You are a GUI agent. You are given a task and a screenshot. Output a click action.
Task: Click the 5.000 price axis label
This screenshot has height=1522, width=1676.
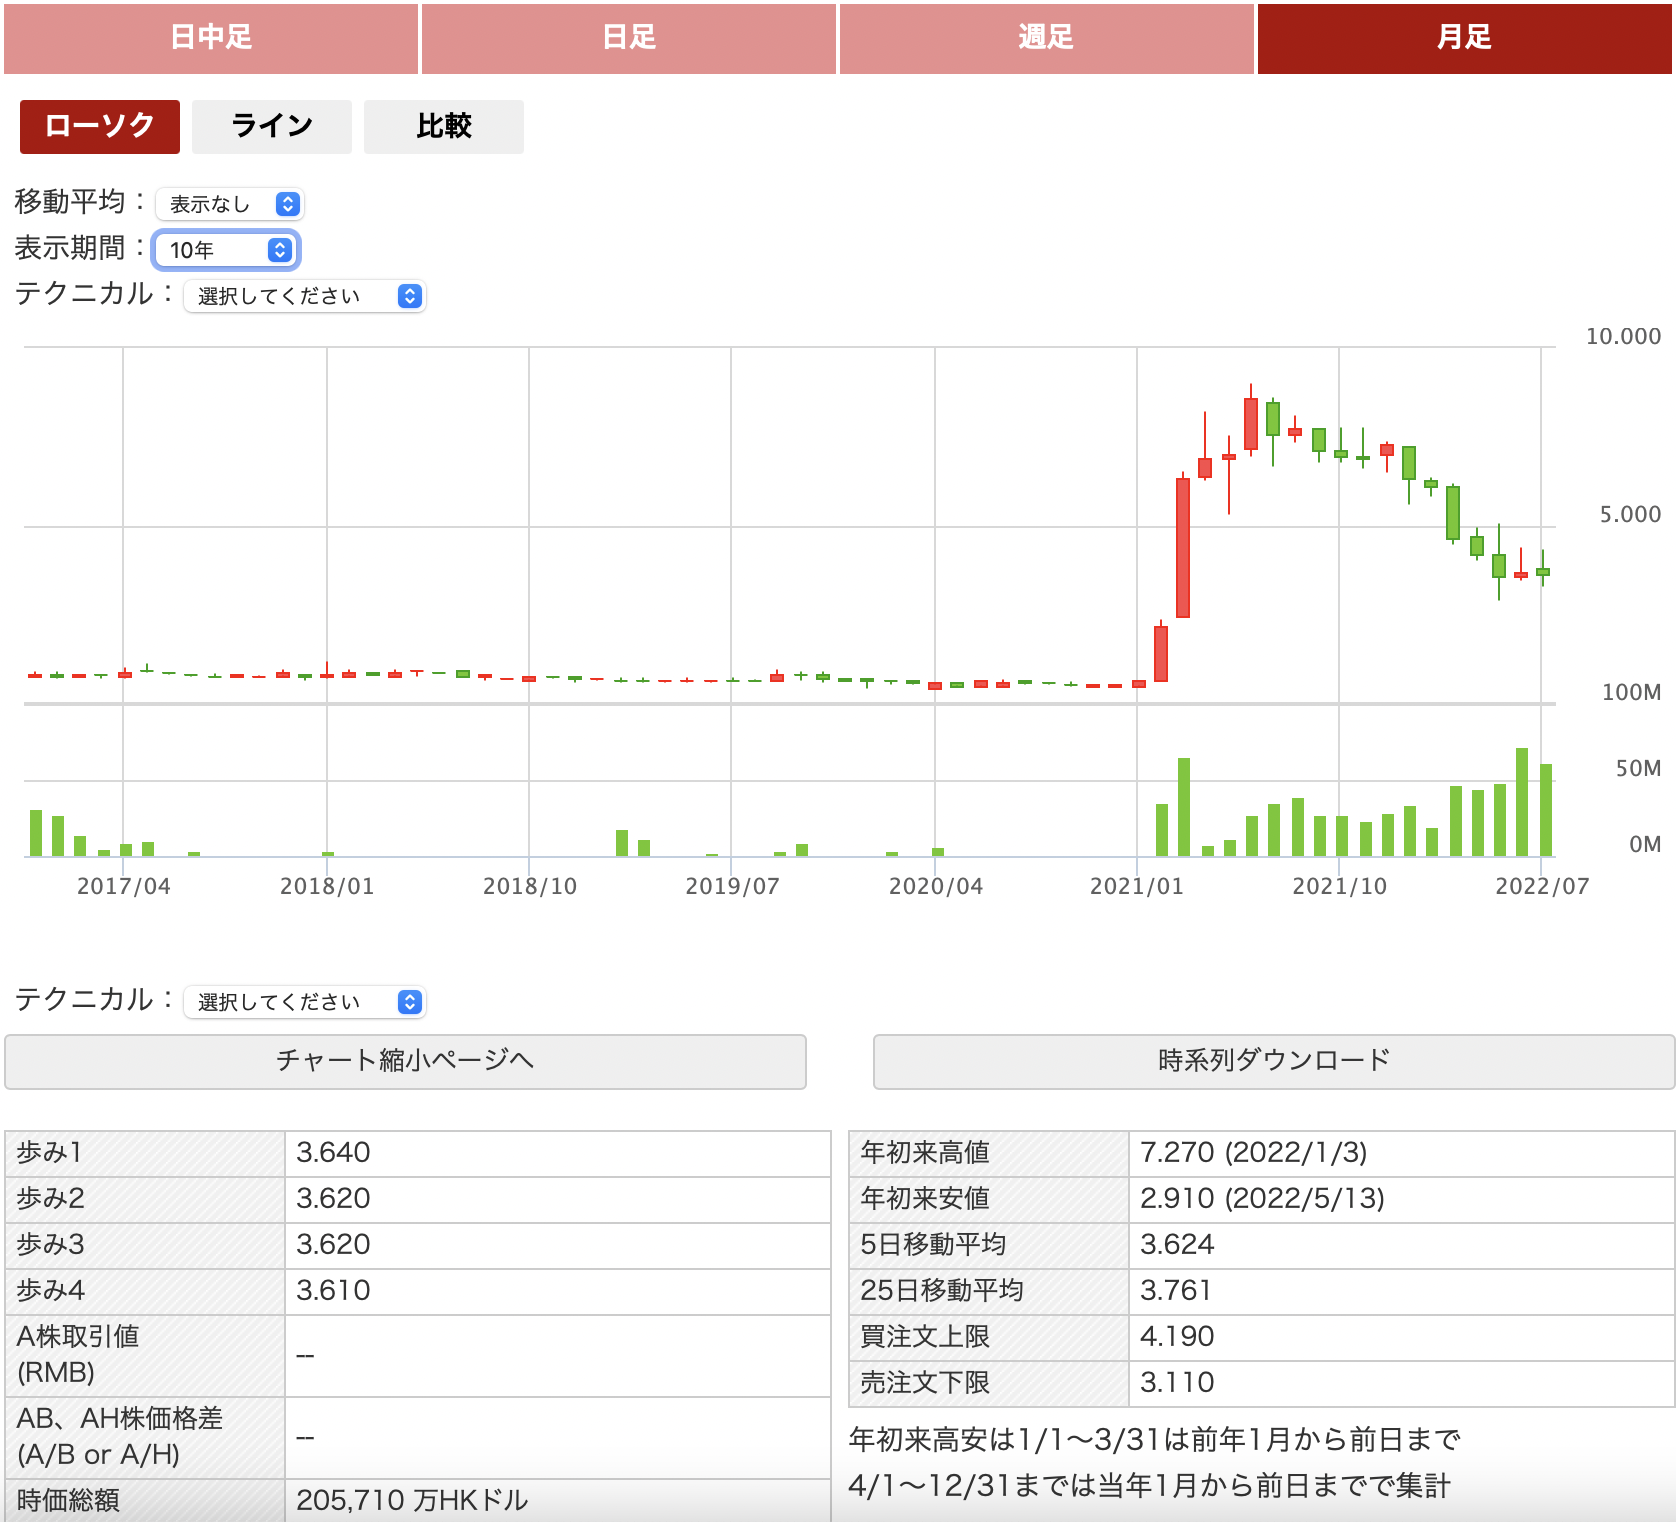click(x=1630, y=514)
